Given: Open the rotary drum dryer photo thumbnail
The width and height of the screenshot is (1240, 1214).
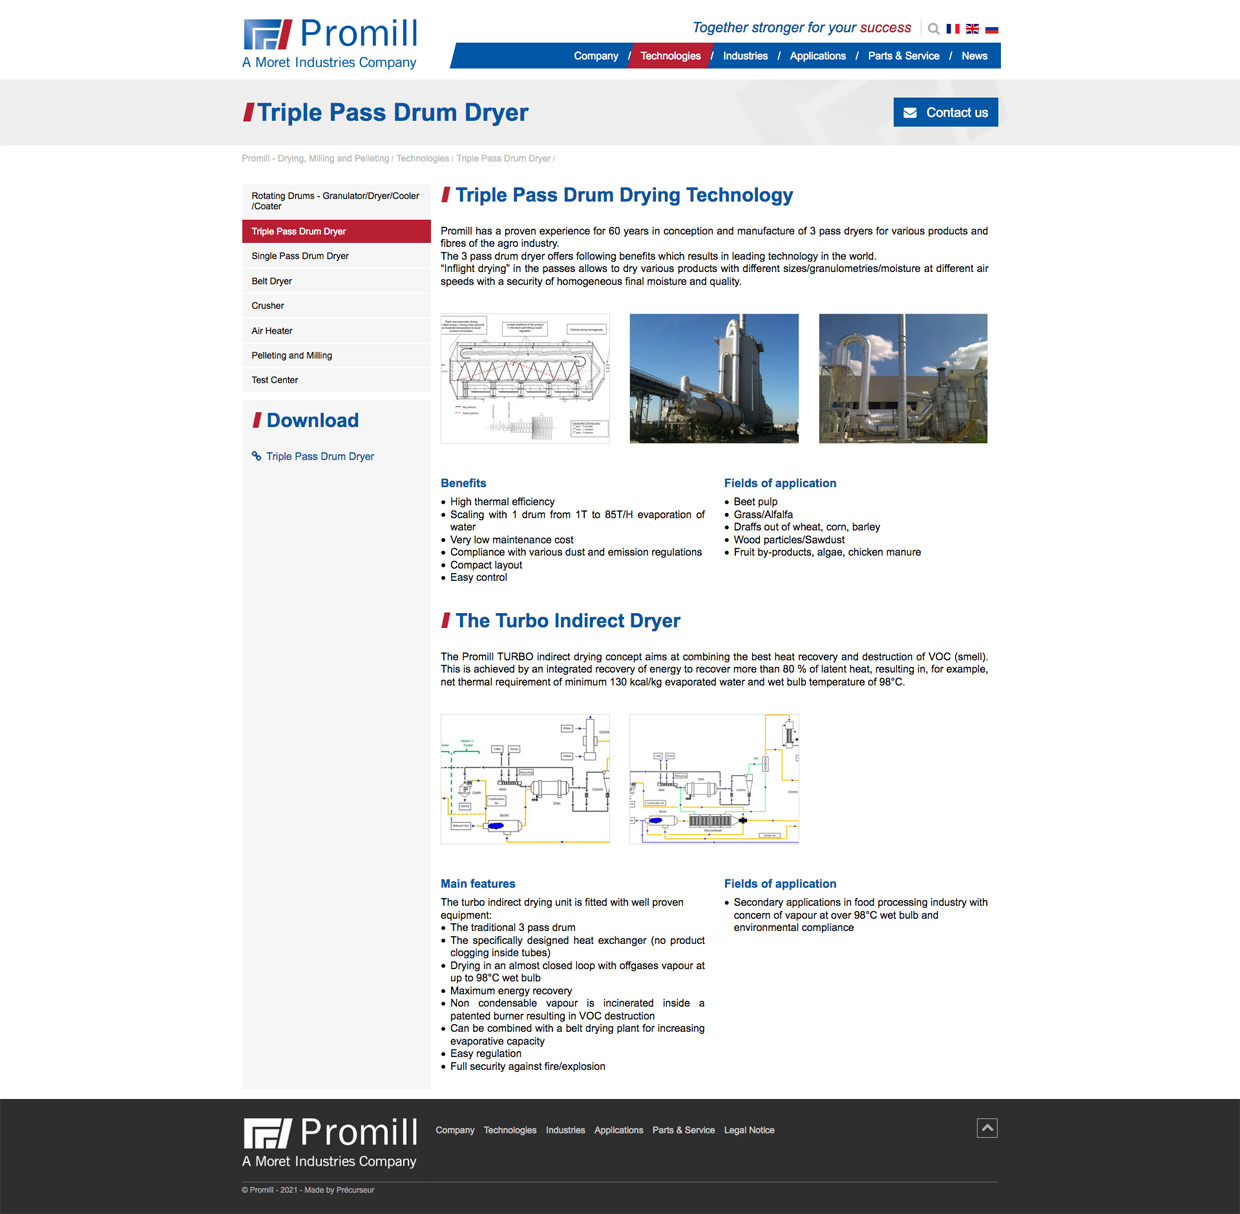Looking at the screenshot, I should point(713,378).
